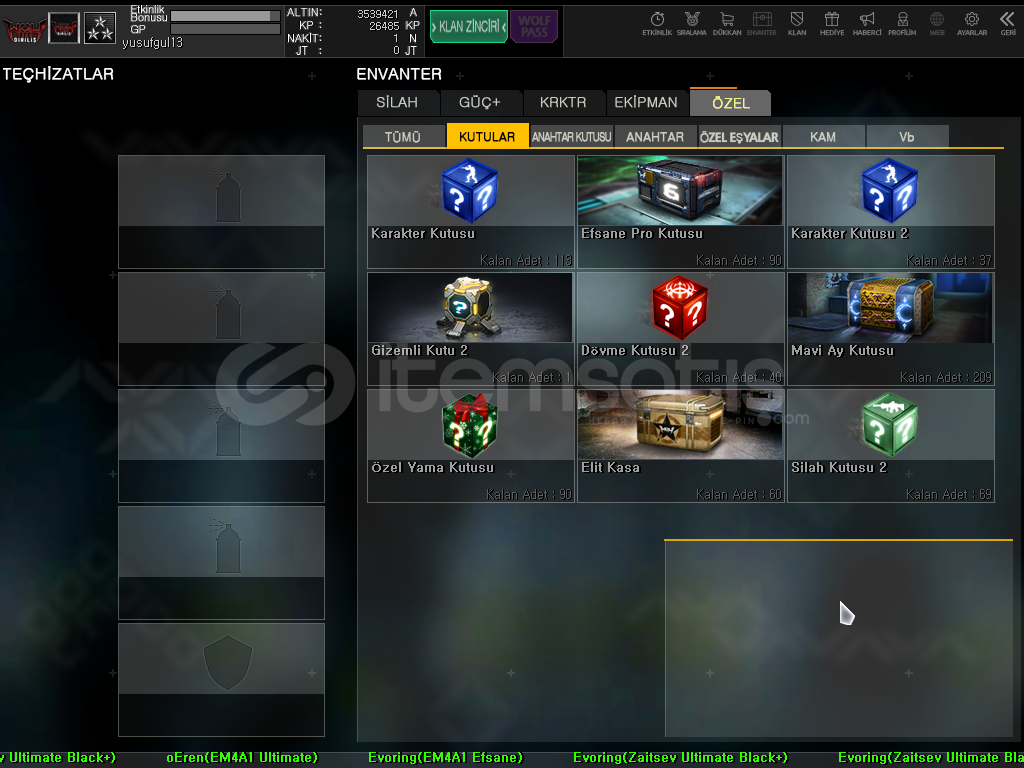Go back with the Geri arrow icon
This screenshot has height=768, width=1024.
(x=1008, y=24)
